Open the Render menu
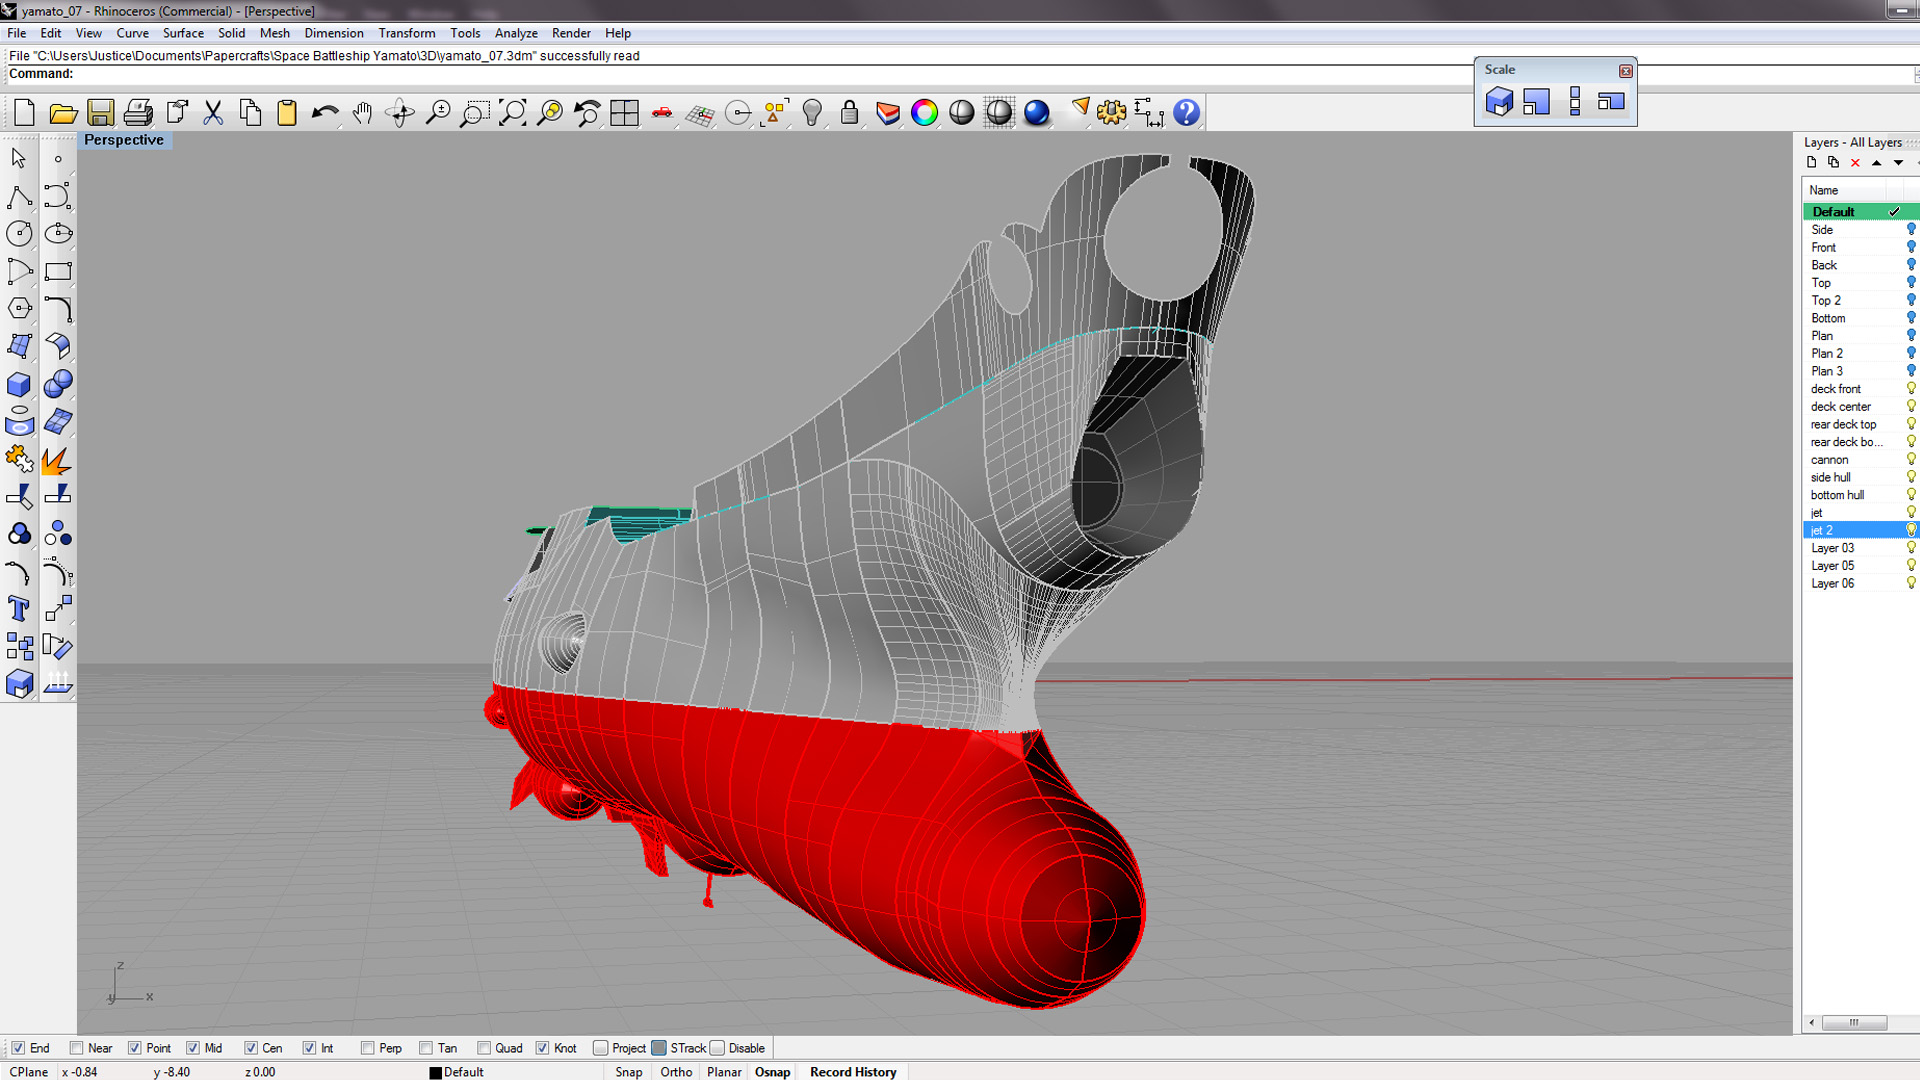Screen dimensions: 1920x1080 pos(571,33)
